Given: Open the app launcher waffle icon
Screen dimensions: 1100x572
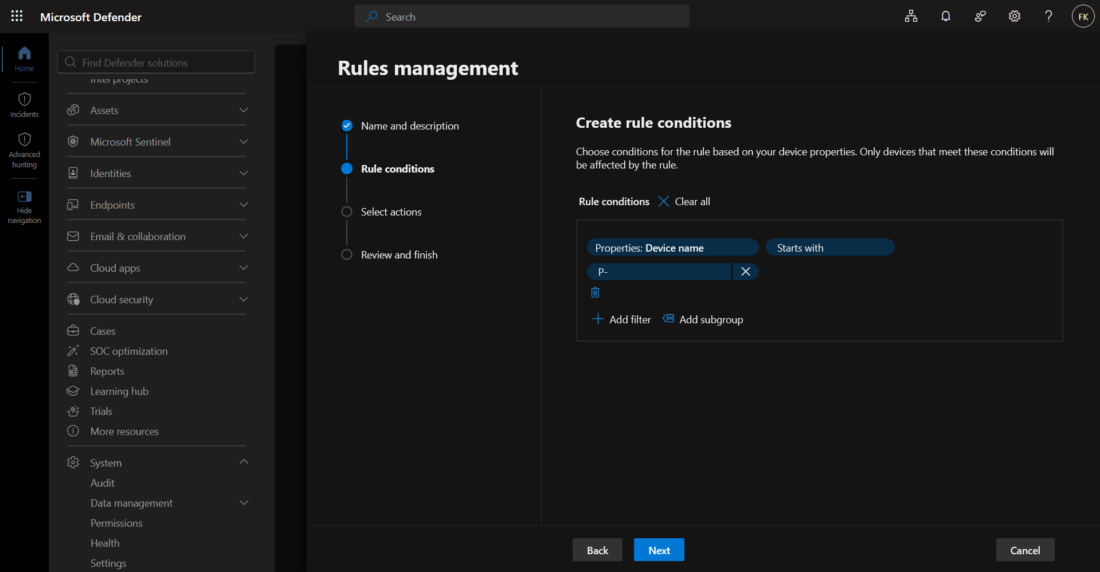Looking at the screenshot, I should tap(17, 16).
